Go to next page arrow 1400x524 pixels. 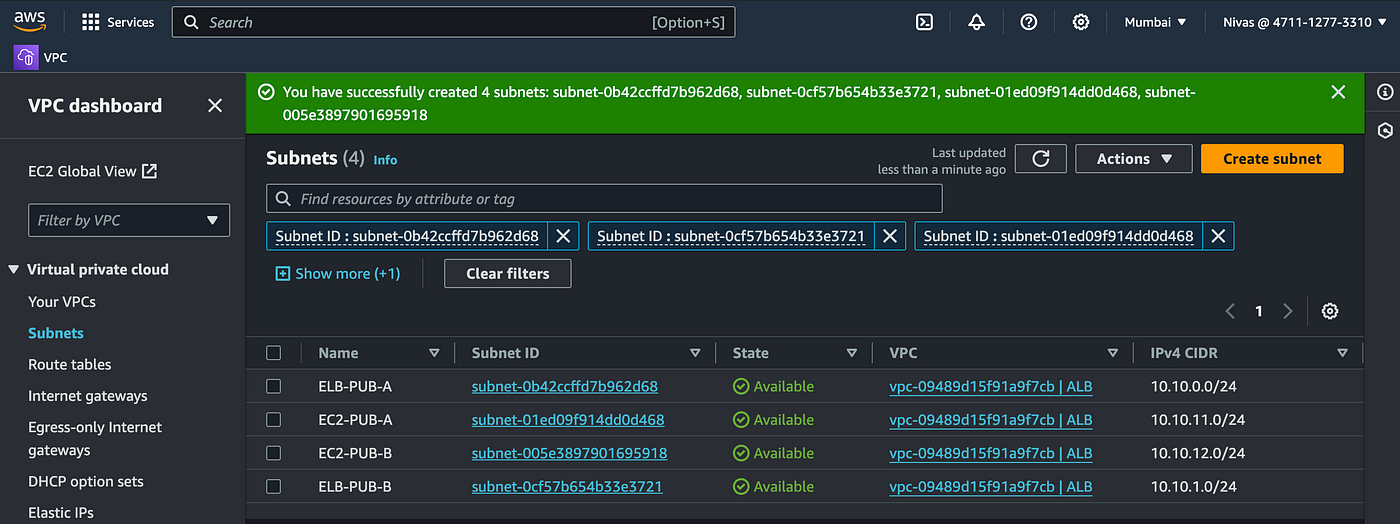[x=1288, y=311]
